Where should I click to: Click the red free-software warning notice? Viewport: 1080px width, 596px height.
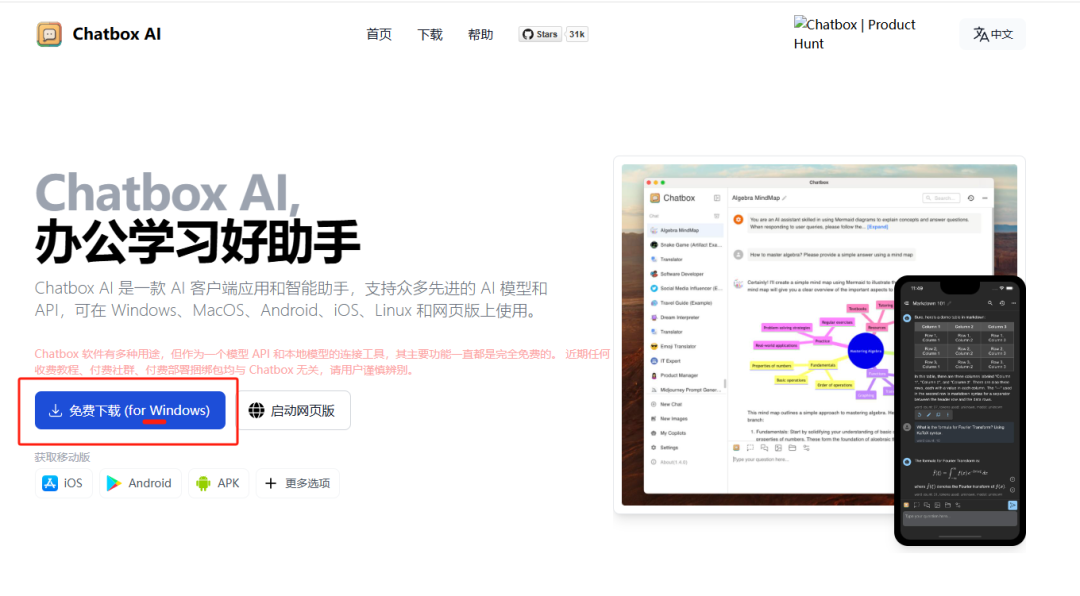point(322,362)
